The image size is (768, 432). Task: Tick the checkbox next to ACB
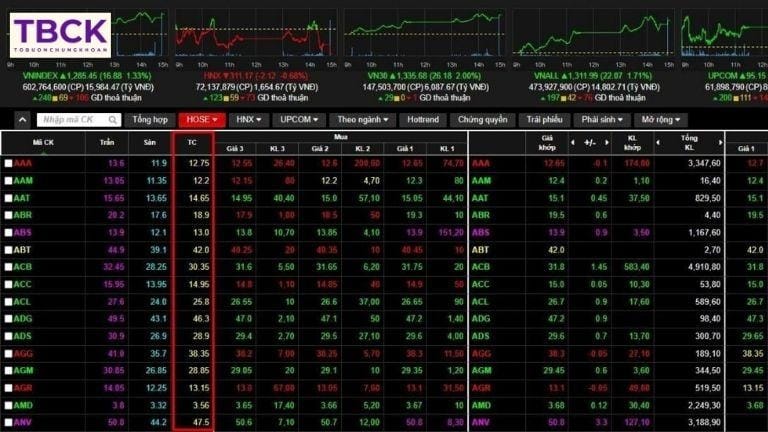click(8, 267)
